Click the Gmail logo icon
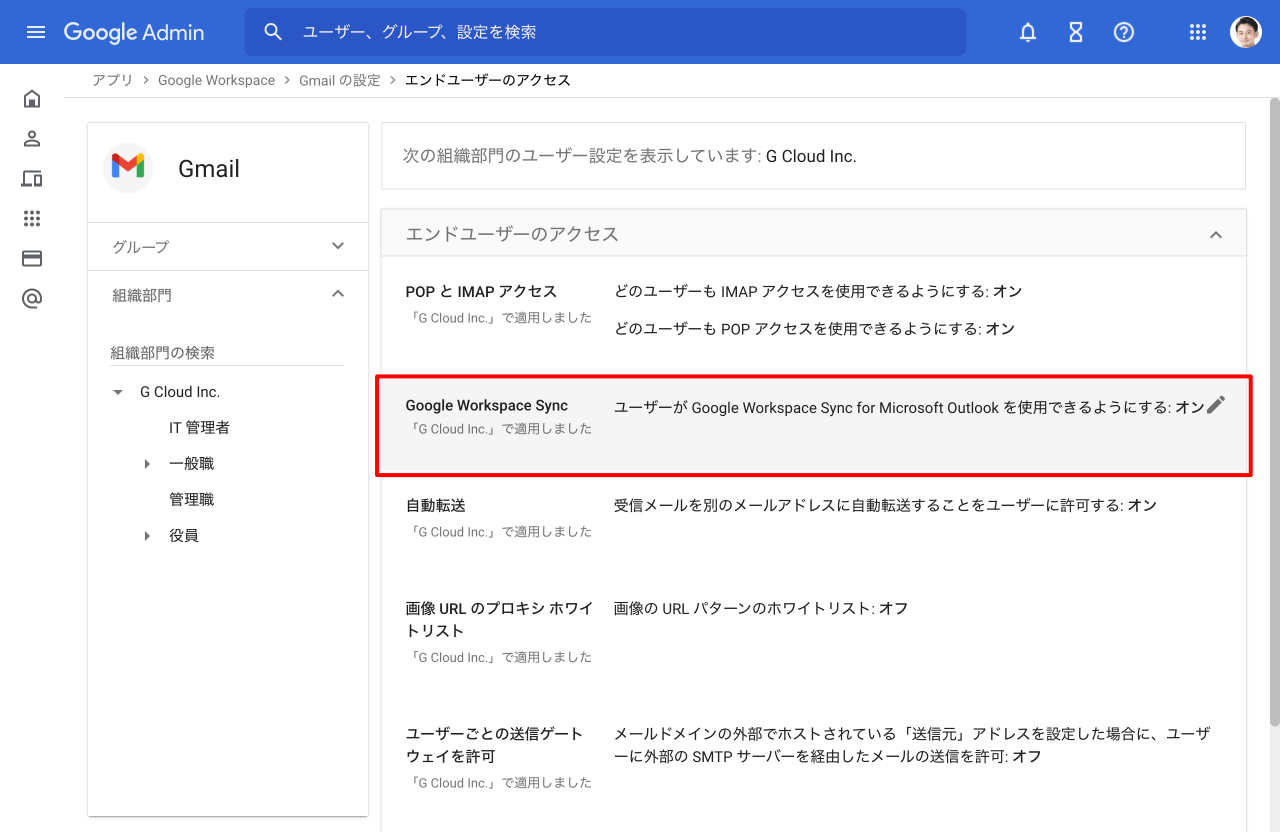This screenshot has width=1280, height=832. coord(128,168)
